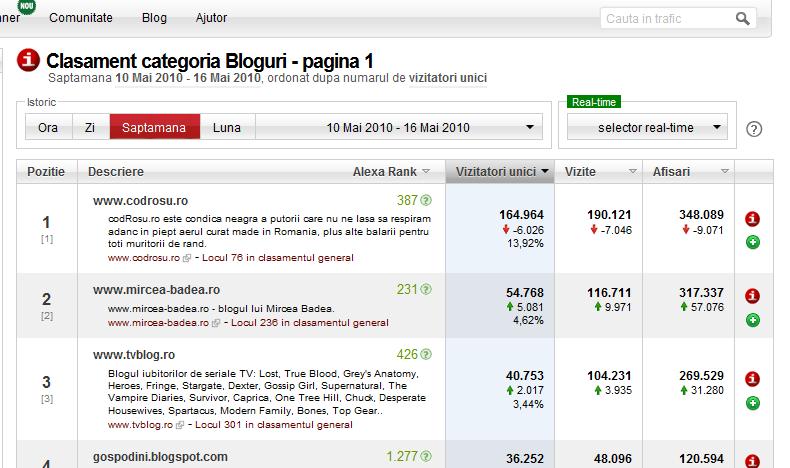This screenshot has height=468, width=790.
Task: Click the search magnifier icon
Action: point(742,19)
